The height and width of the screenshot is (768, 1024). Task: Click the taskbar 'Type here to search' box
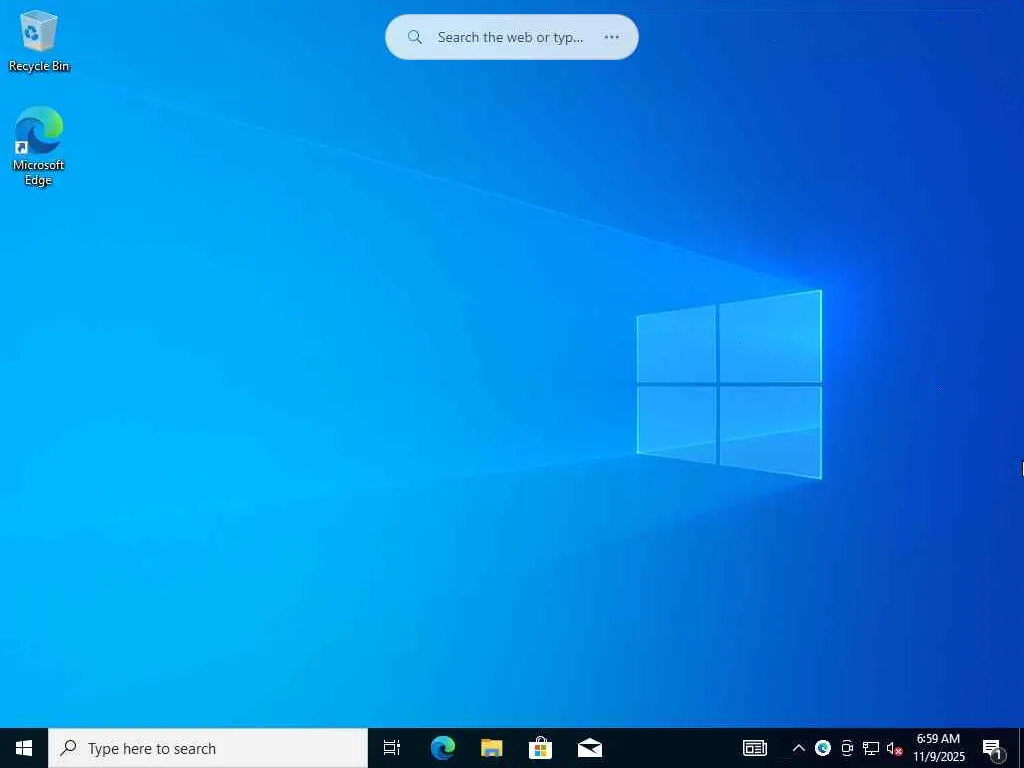[x=208, y=748]
